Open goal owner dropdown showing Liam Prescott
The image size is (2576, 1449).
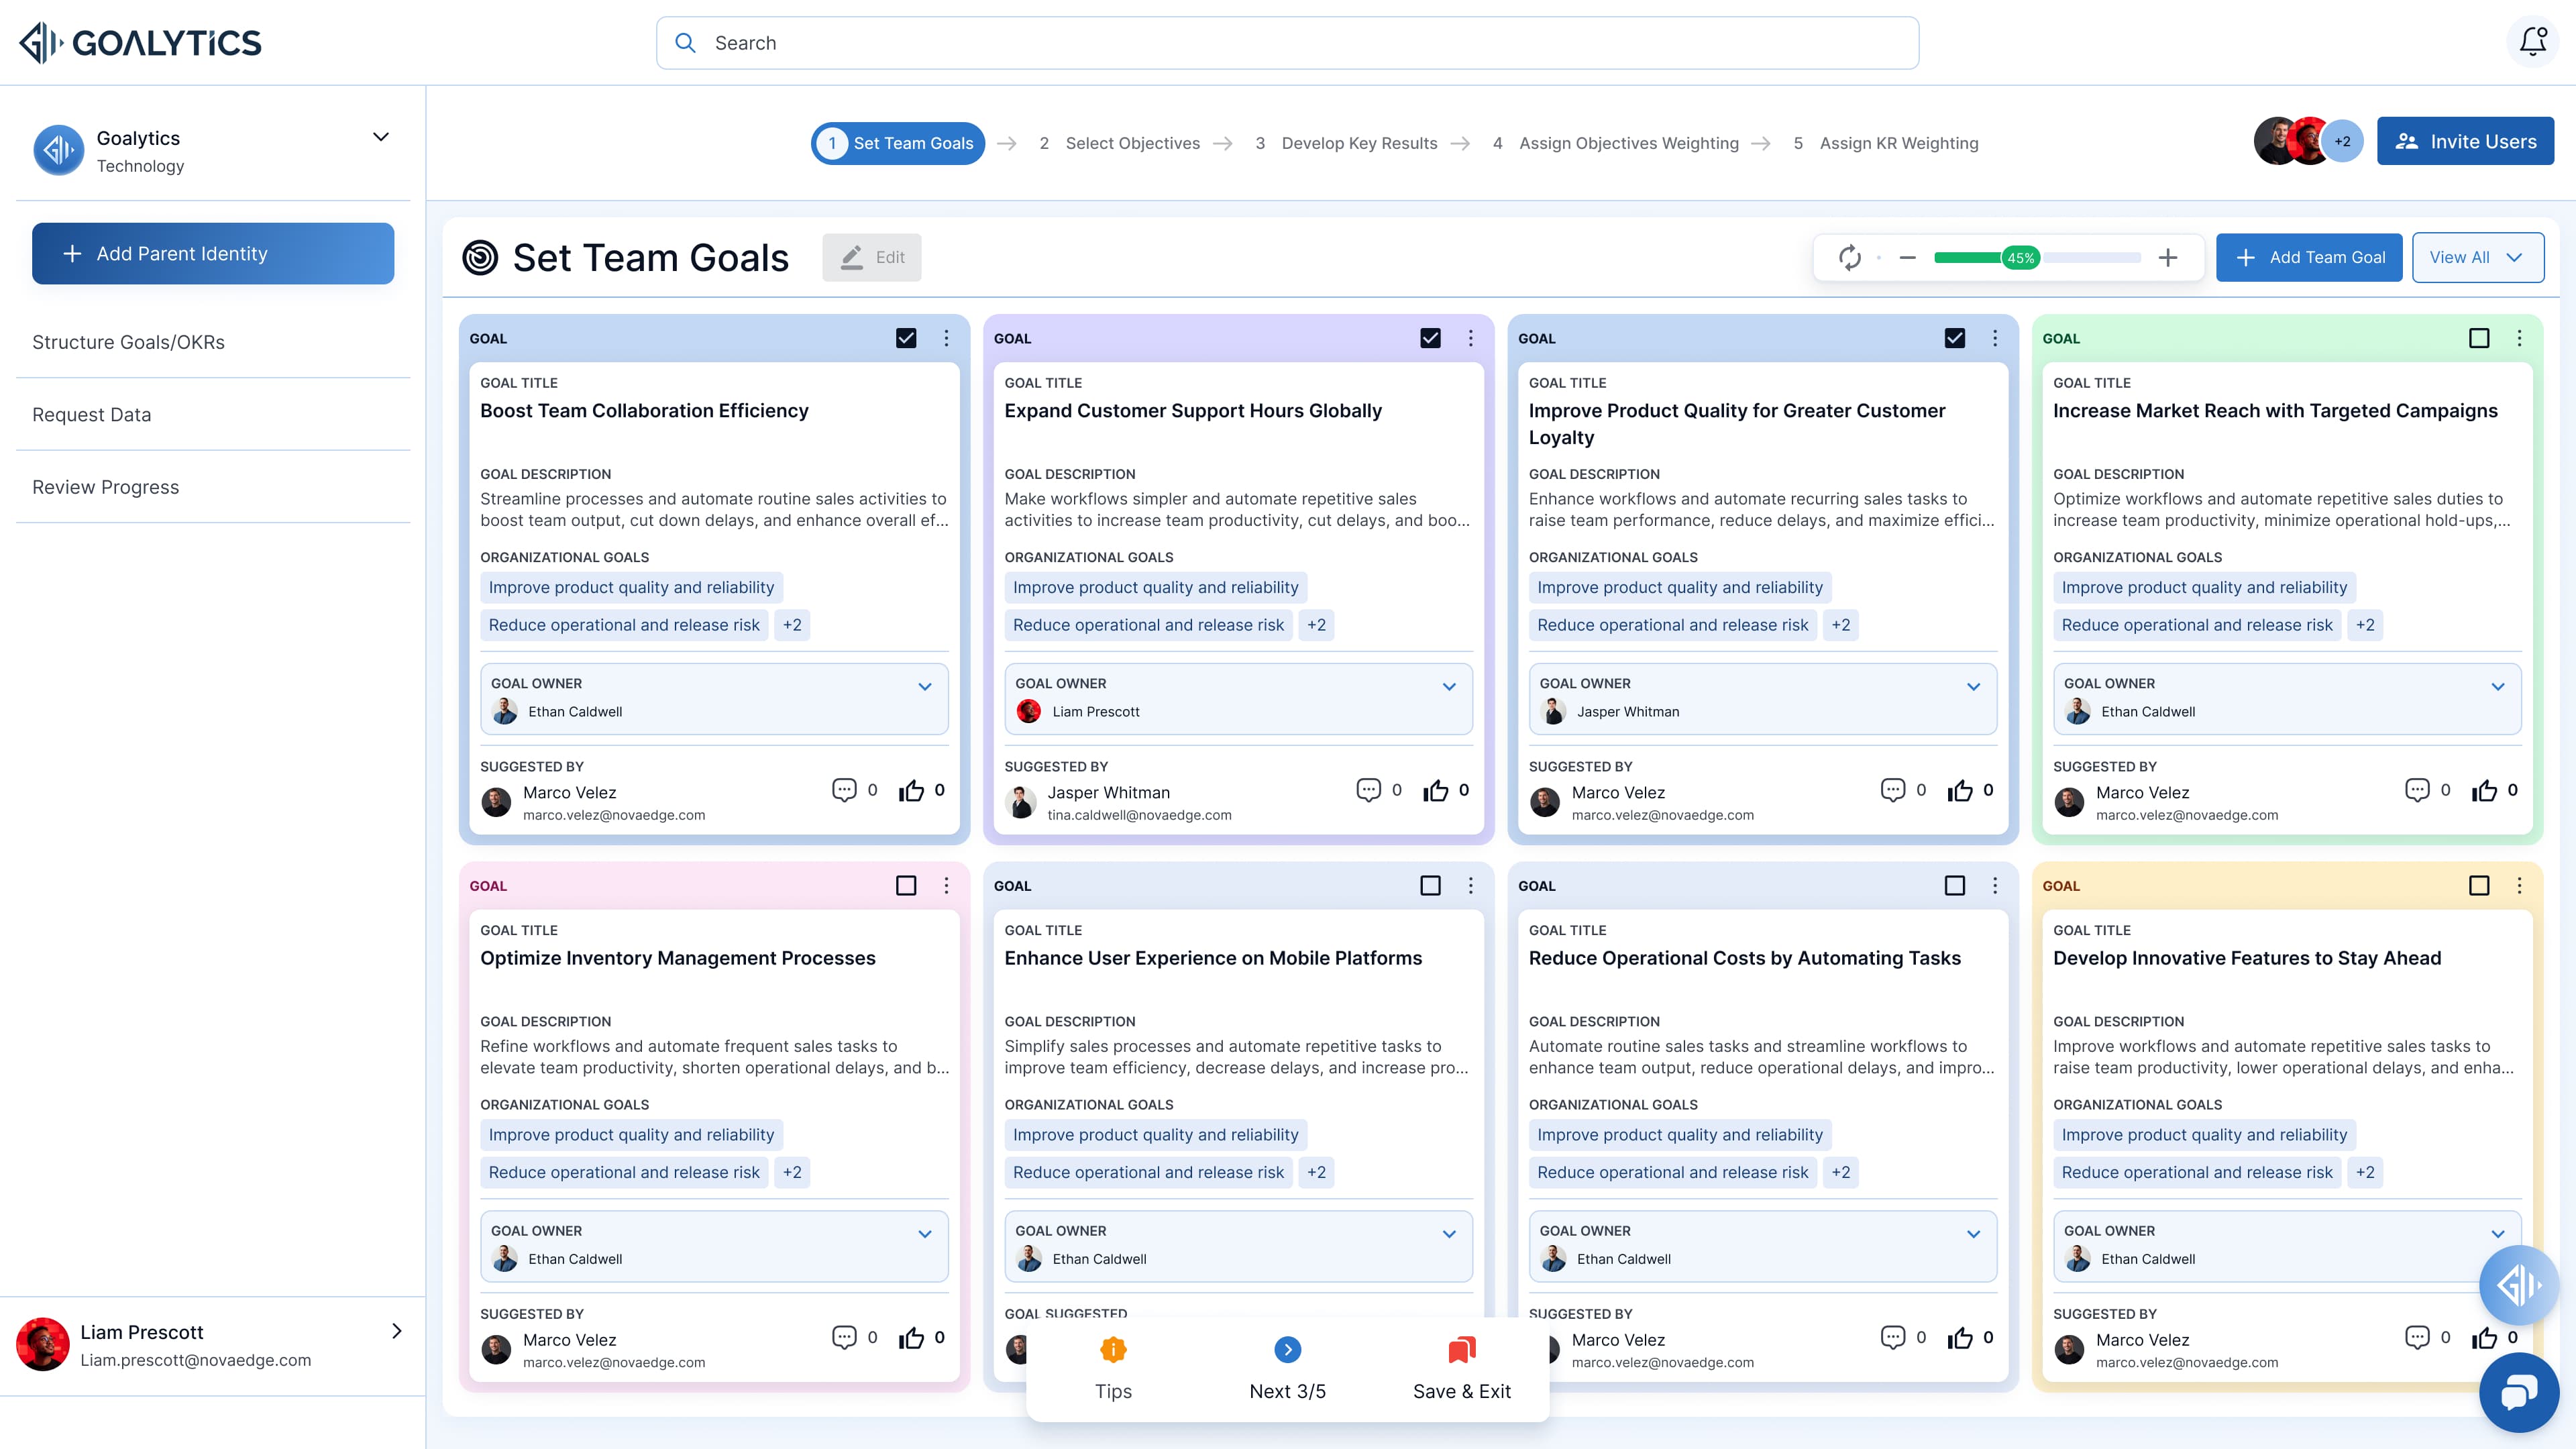point(1238,698)
